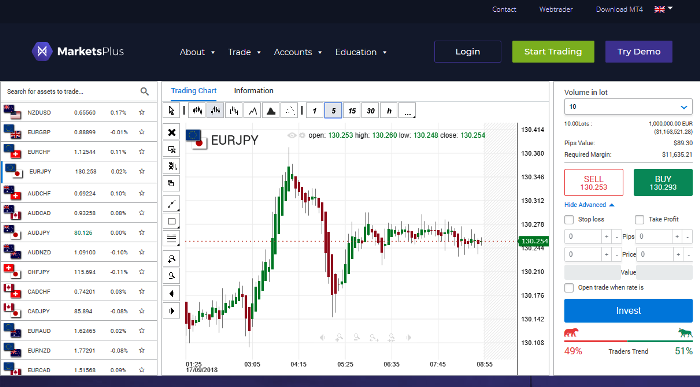Add NZDUSD to favorites star
Screen dimensions: 700x387
[142, 112]
